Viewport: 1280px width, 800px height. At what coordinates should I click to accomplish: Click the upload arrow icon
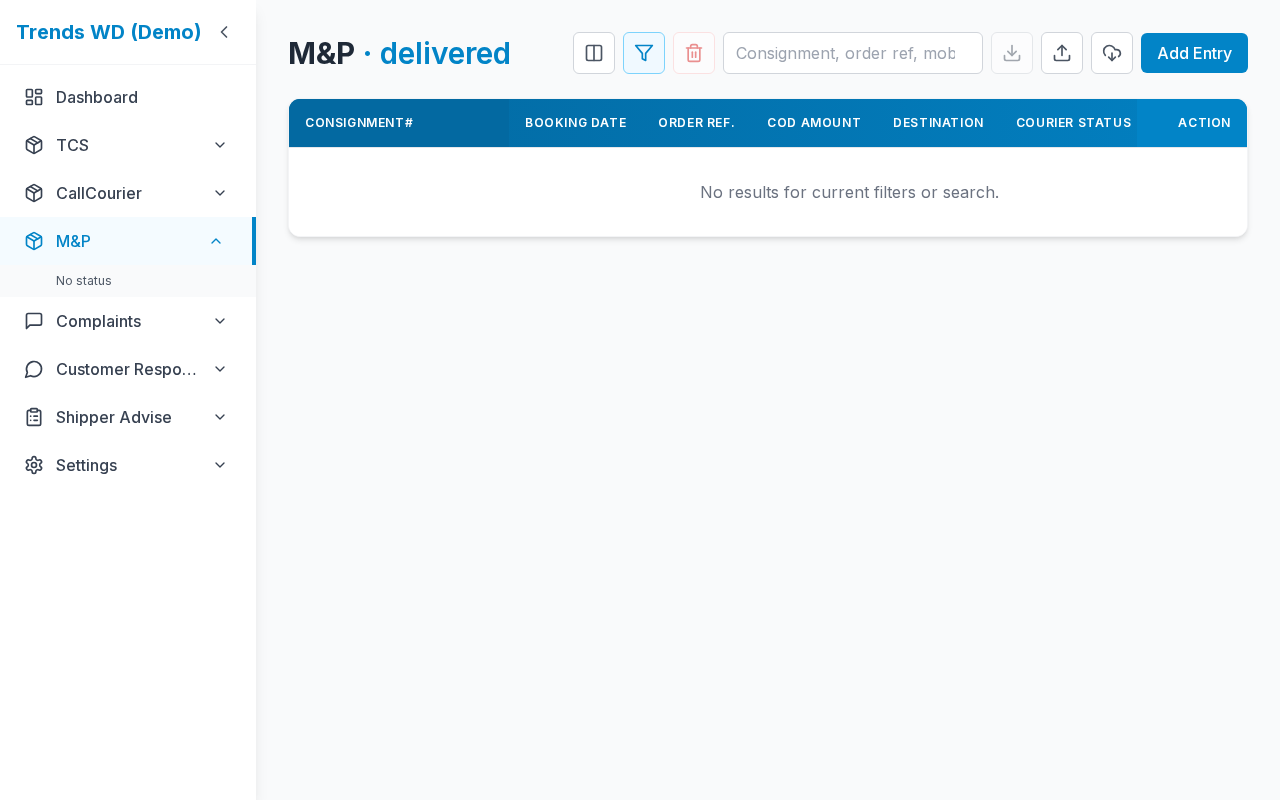1062,53
